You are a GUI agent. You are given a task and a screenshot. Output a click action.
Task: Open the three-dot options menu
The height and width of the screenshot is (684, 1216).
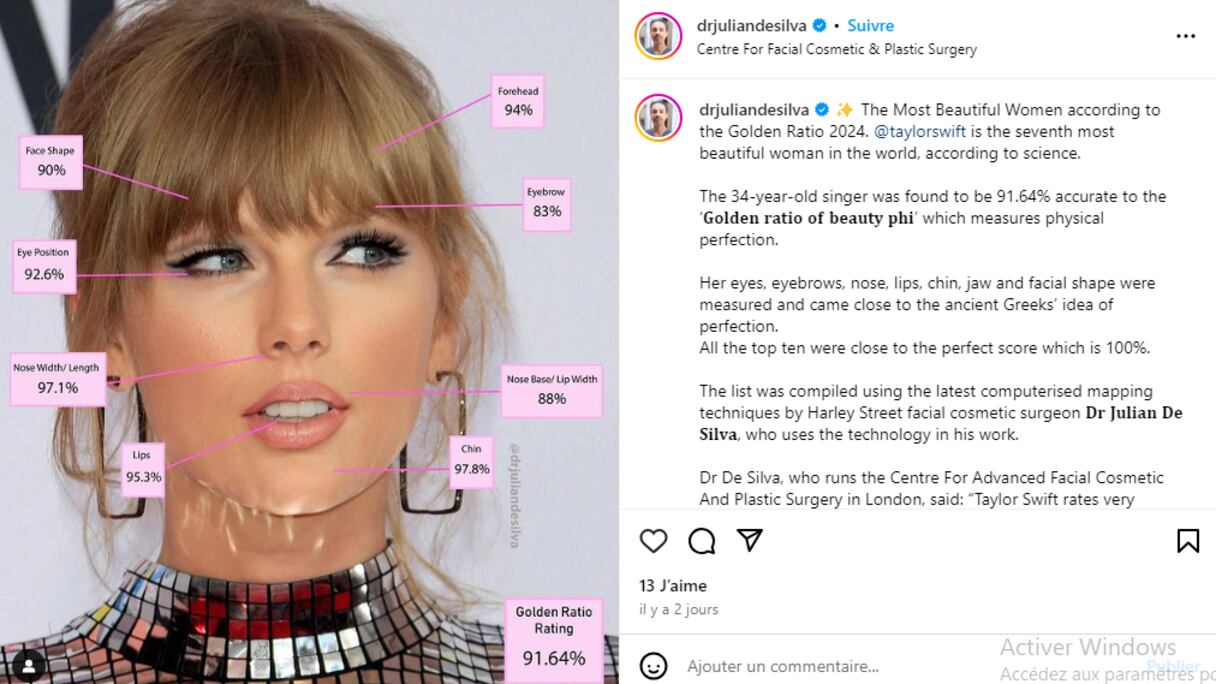point(1186,36)
